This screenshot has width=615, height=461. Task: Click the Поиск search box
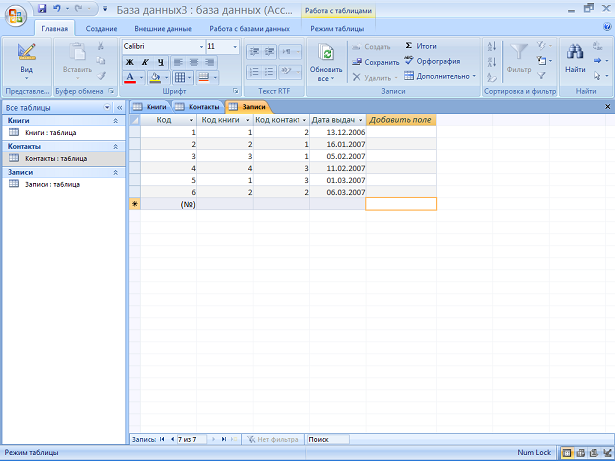pyautogui.click(x=328, y=439)
